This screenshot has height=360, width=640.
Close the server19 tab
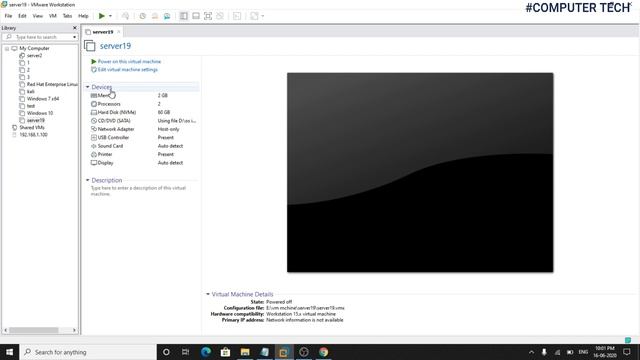(119, 31)
